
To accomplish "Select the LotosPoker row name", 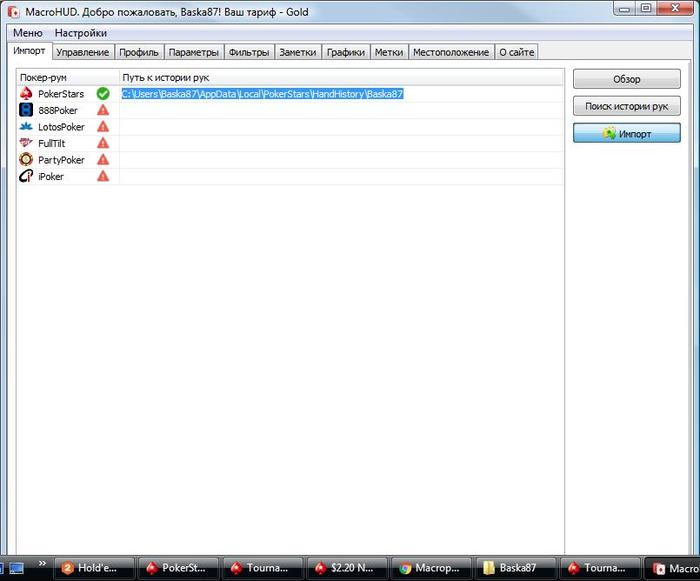I will click(61, 127).
